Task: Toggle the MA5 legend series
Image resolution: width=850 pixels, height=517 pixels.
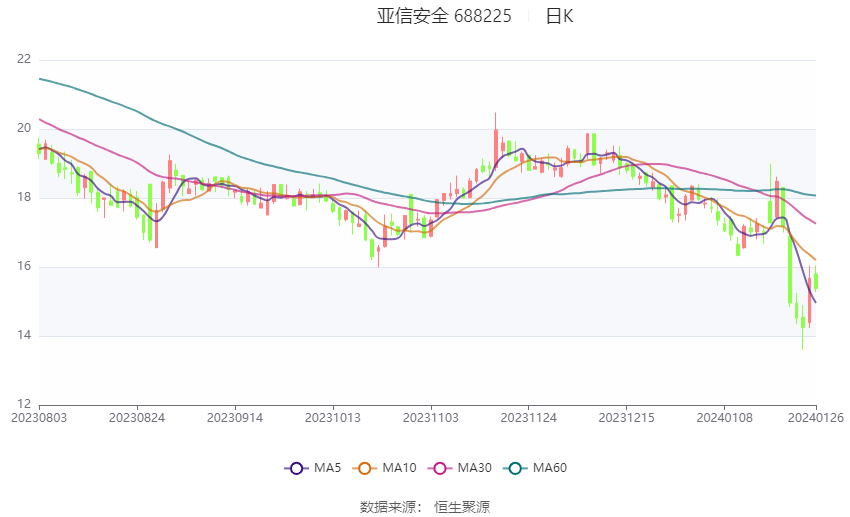Action: tap(313, 468)
